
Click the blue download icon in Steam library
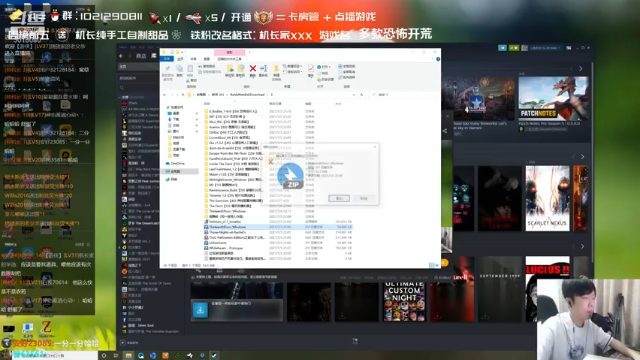(200, 310)
